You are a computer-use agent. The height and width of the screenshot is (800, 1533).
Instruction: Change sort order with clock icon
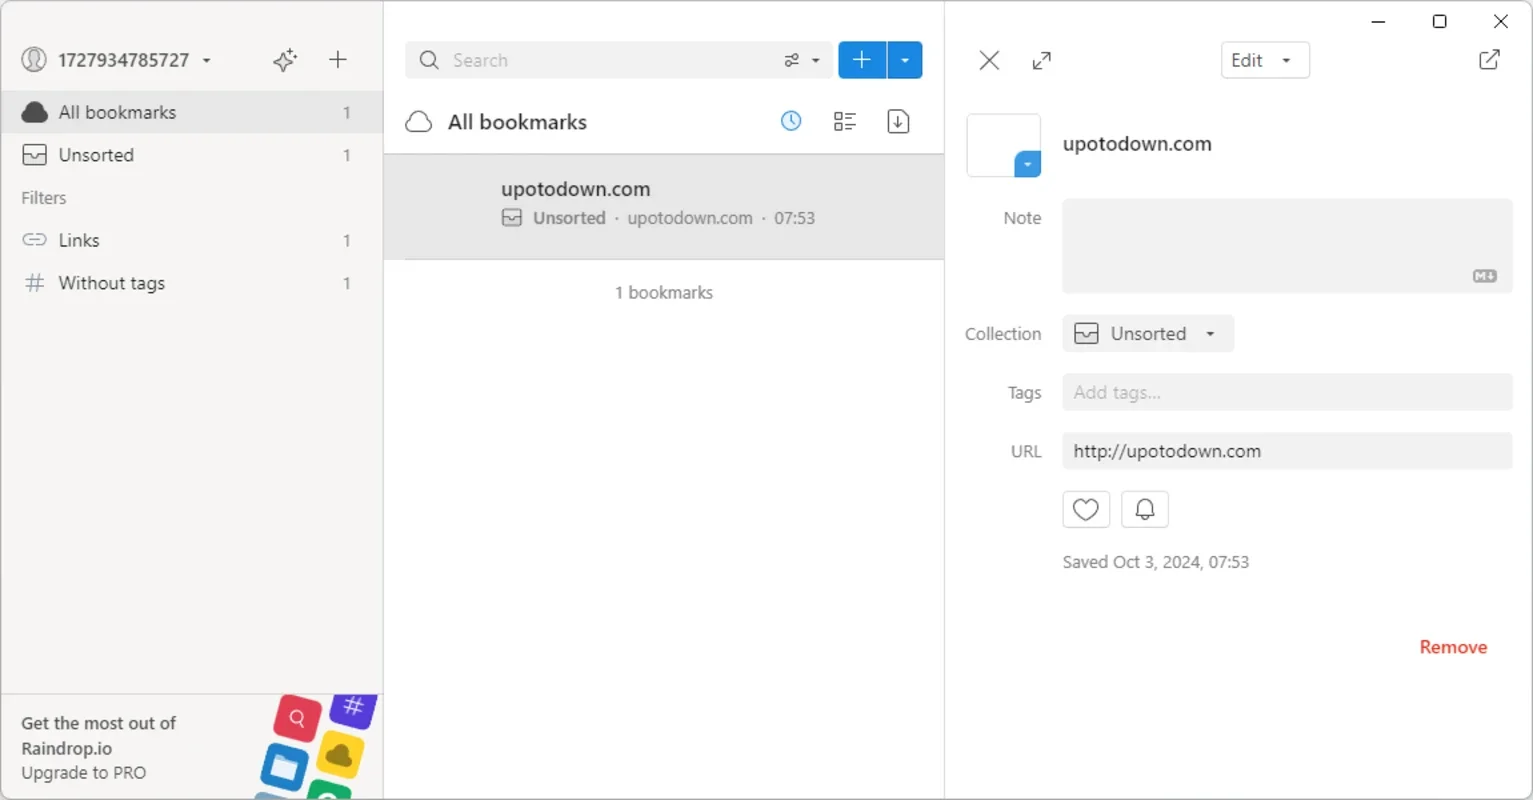pos(791,121)
